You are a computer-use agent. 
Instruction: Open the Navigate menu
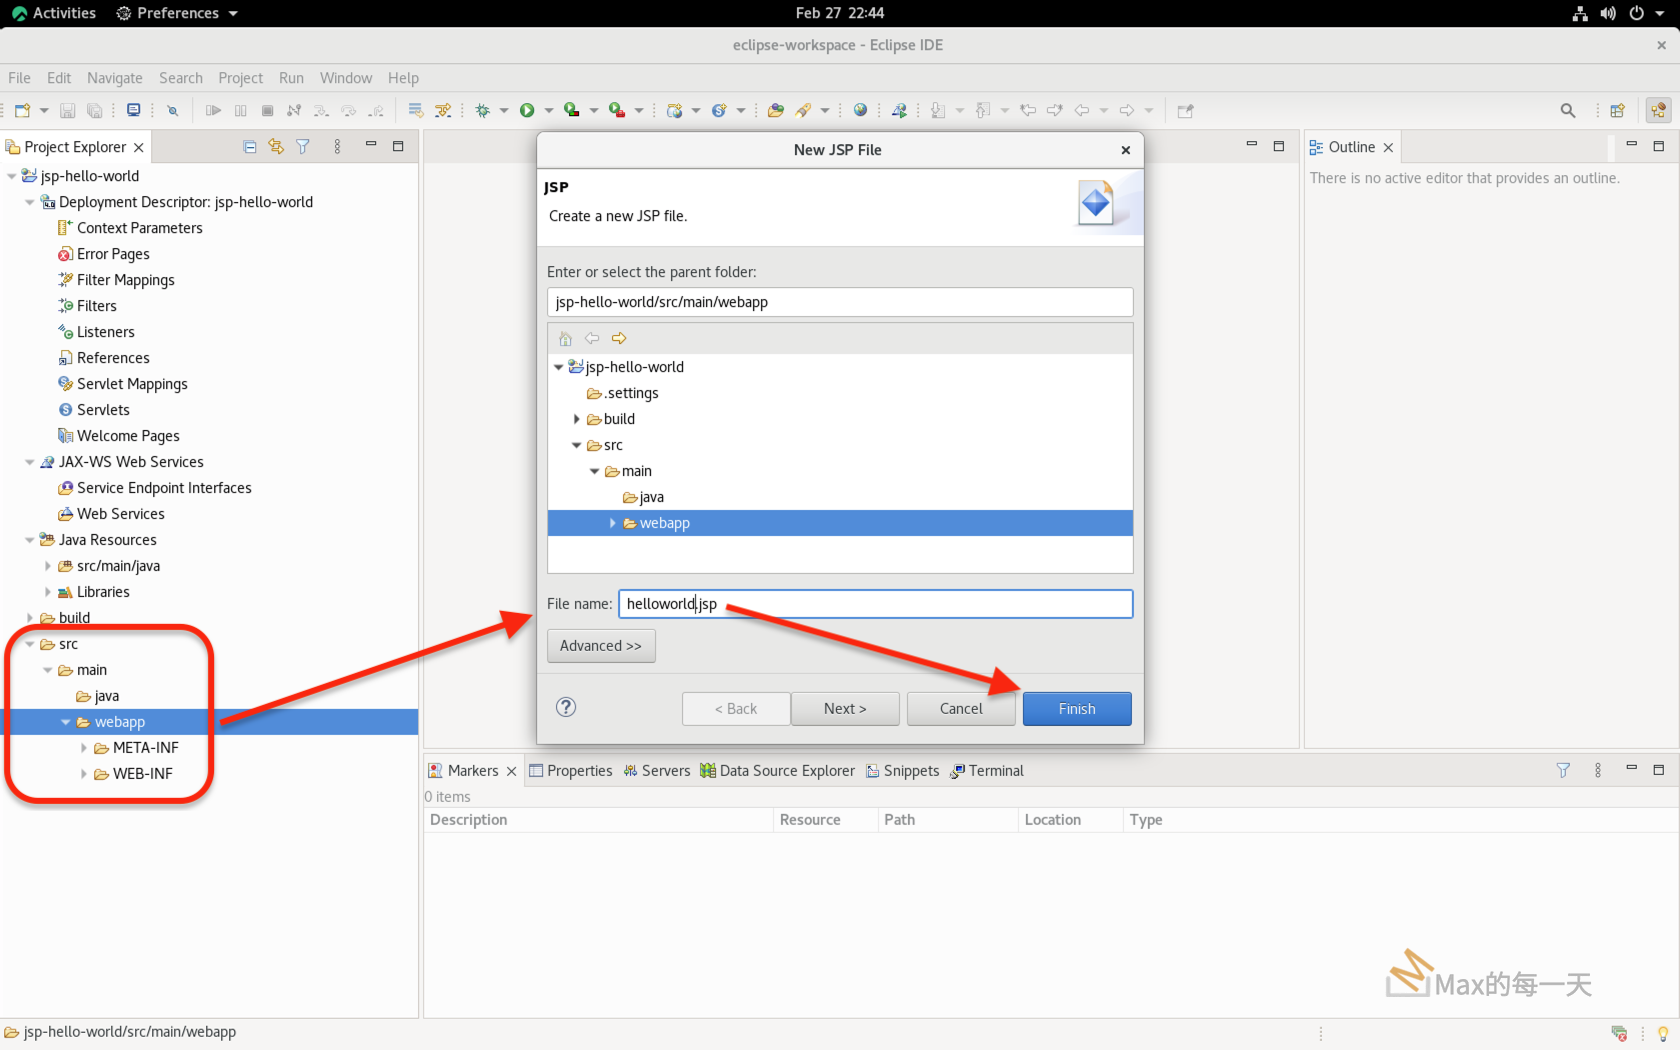[x=114, y=77]
